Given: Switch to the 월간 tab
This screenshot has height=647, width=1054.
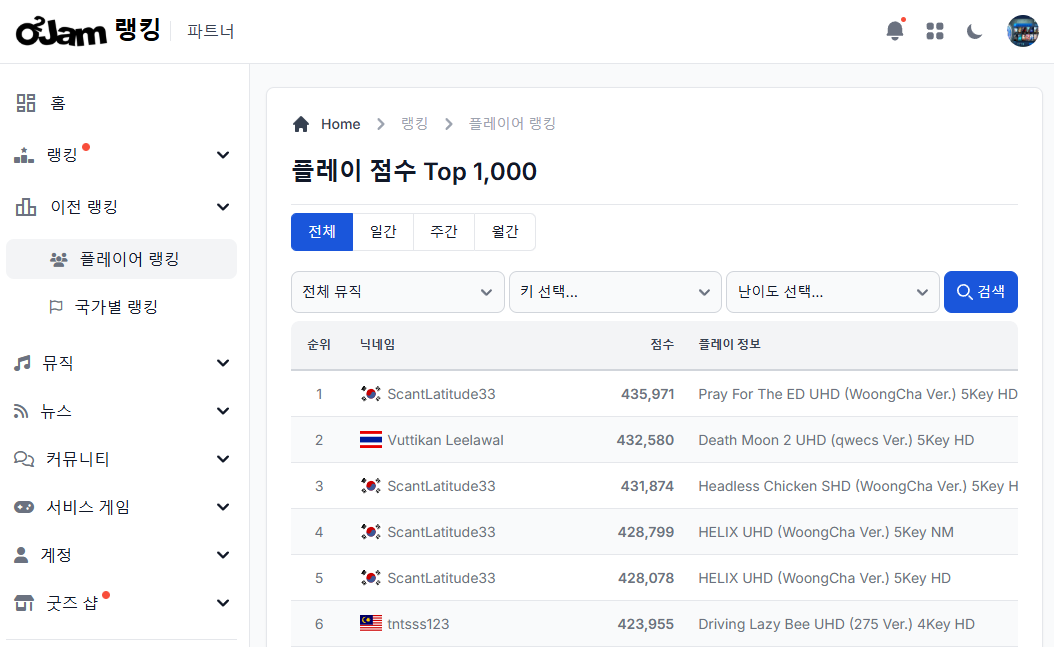Looking at the screenshot, I should click(505, 232).
